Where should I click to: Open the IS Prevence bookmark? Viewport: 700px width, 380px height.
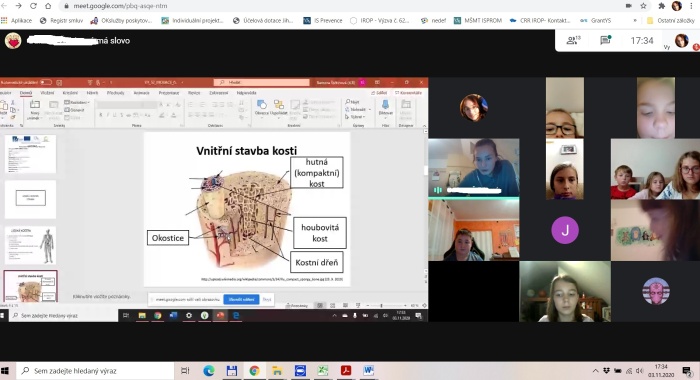click(323, 20)
